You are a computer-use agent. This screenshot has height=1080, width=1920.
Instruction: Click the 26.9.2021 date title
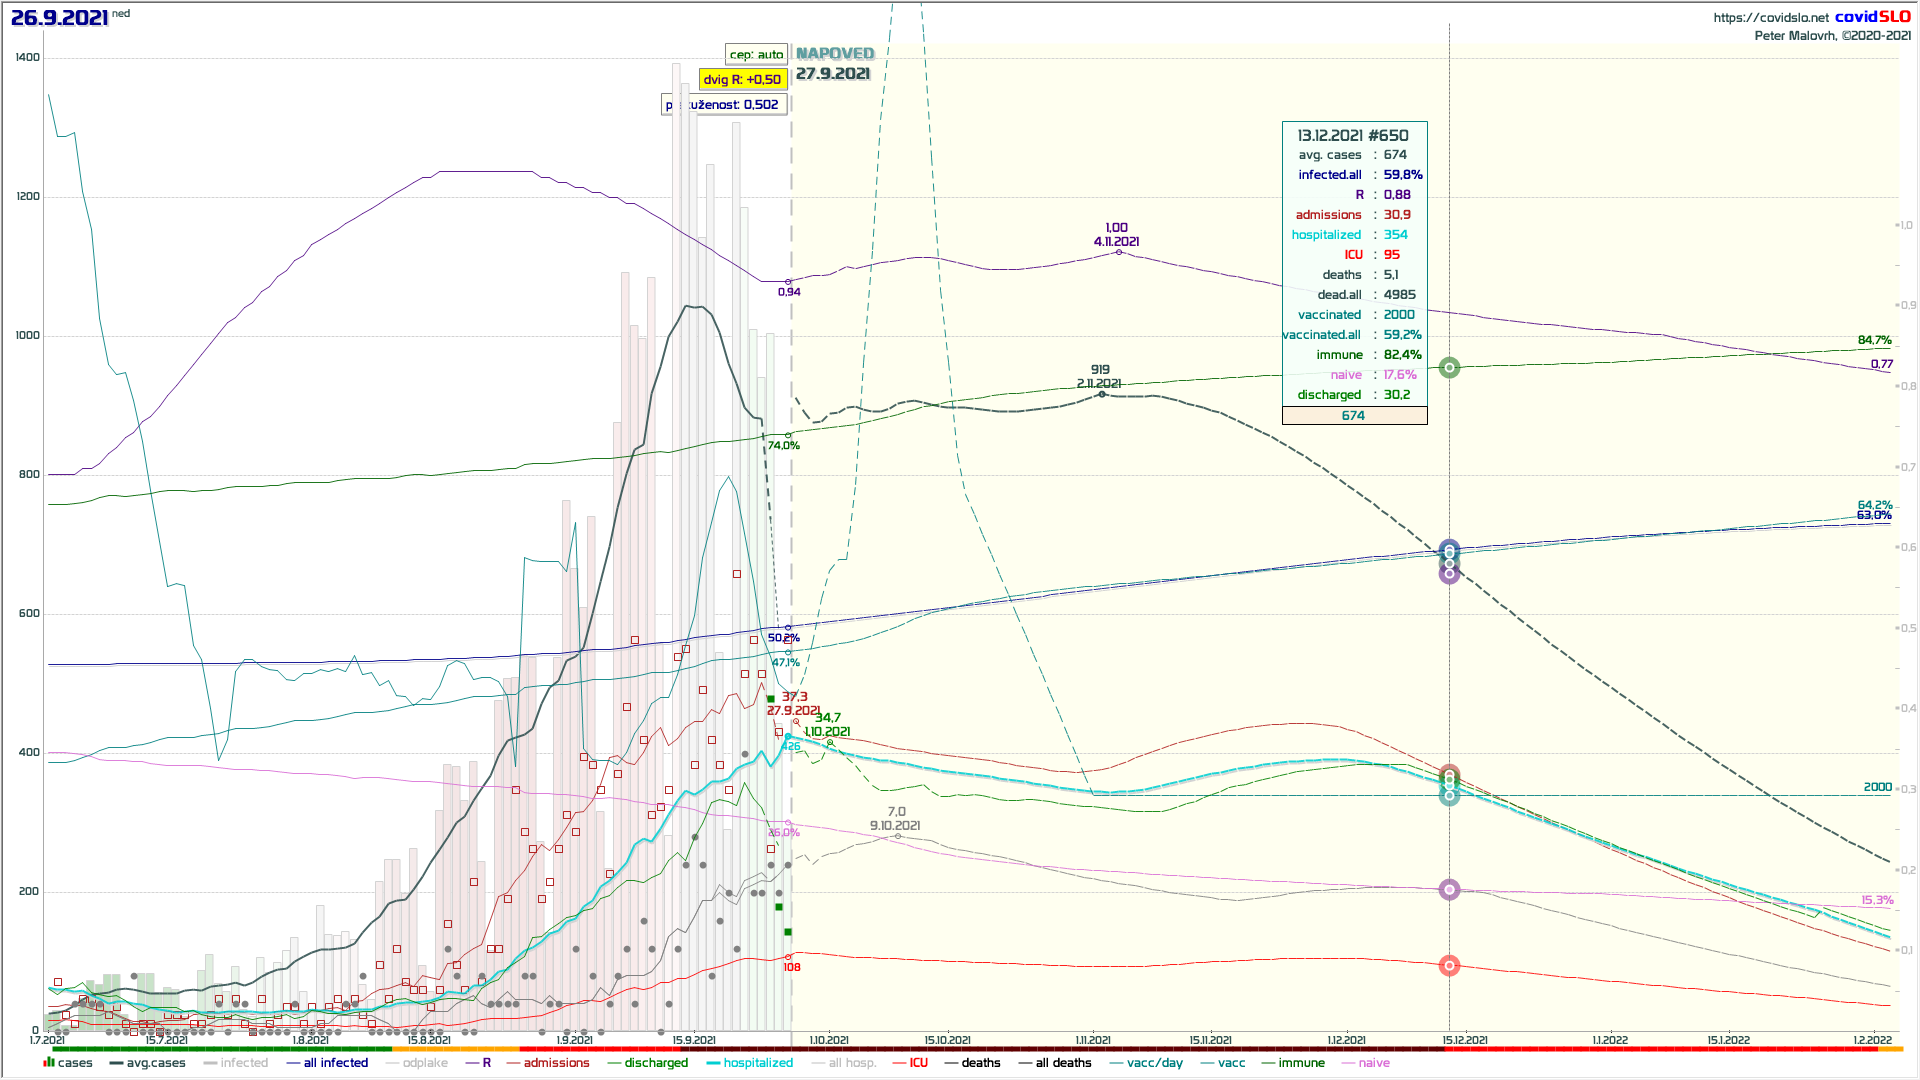[60, 17]
